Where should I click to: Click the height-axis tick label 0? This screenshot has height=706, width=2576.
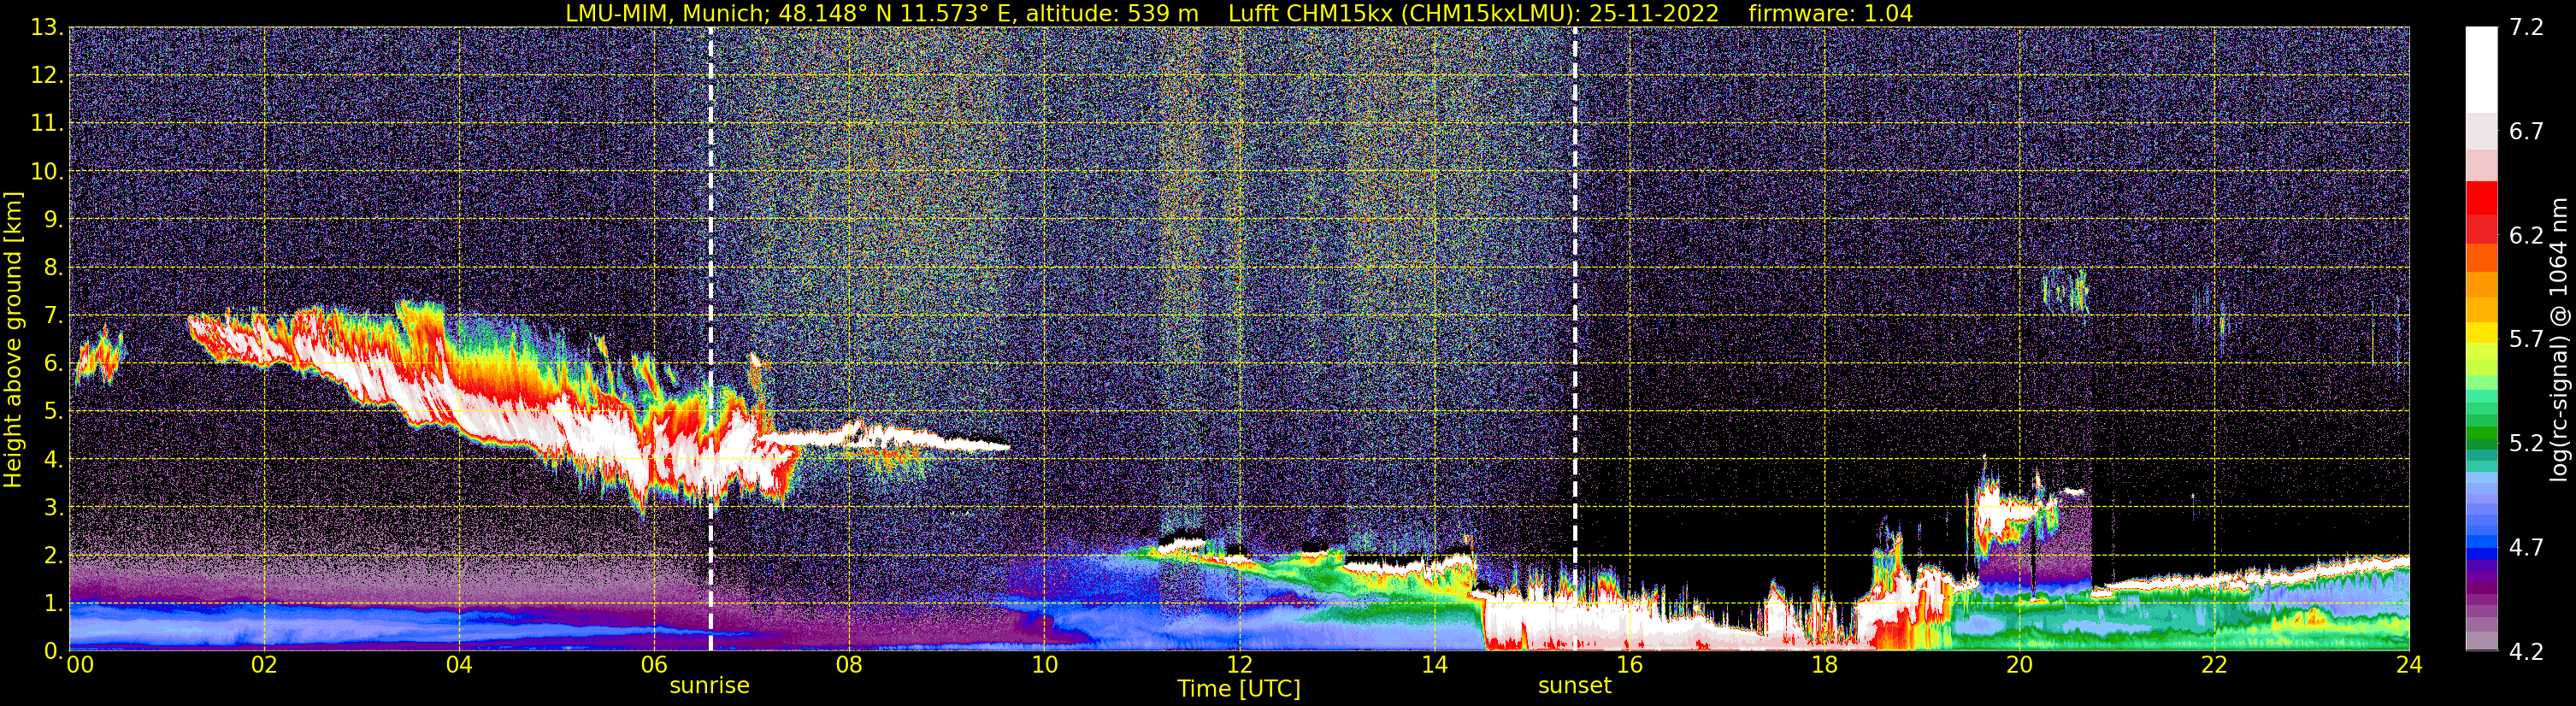[52, 651]
